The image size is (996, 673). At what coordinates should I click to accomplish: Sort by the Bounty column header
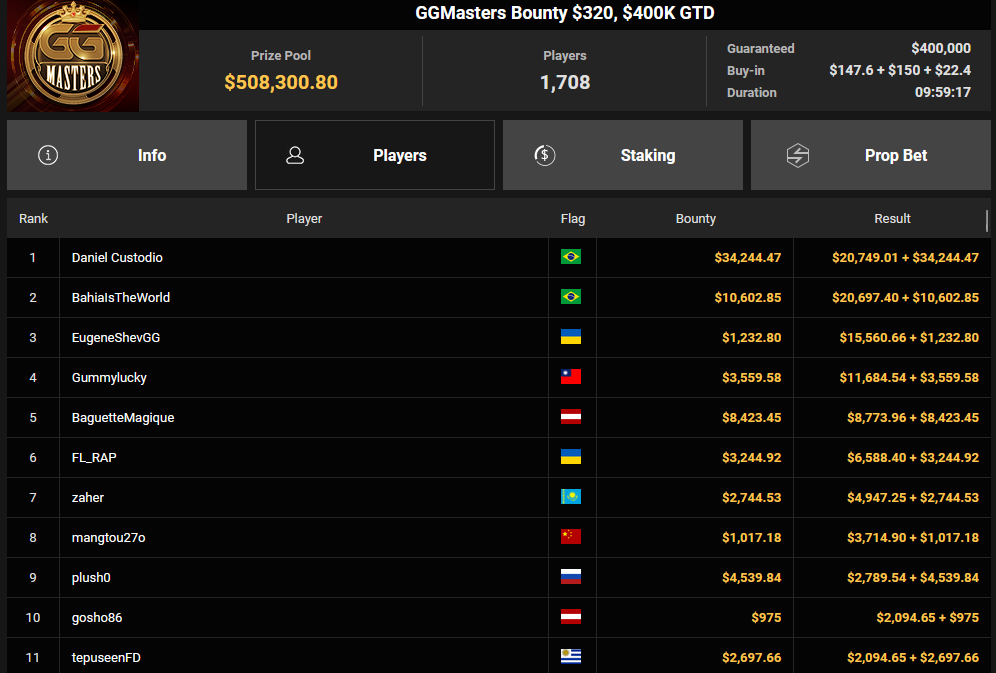click(696, 218)
